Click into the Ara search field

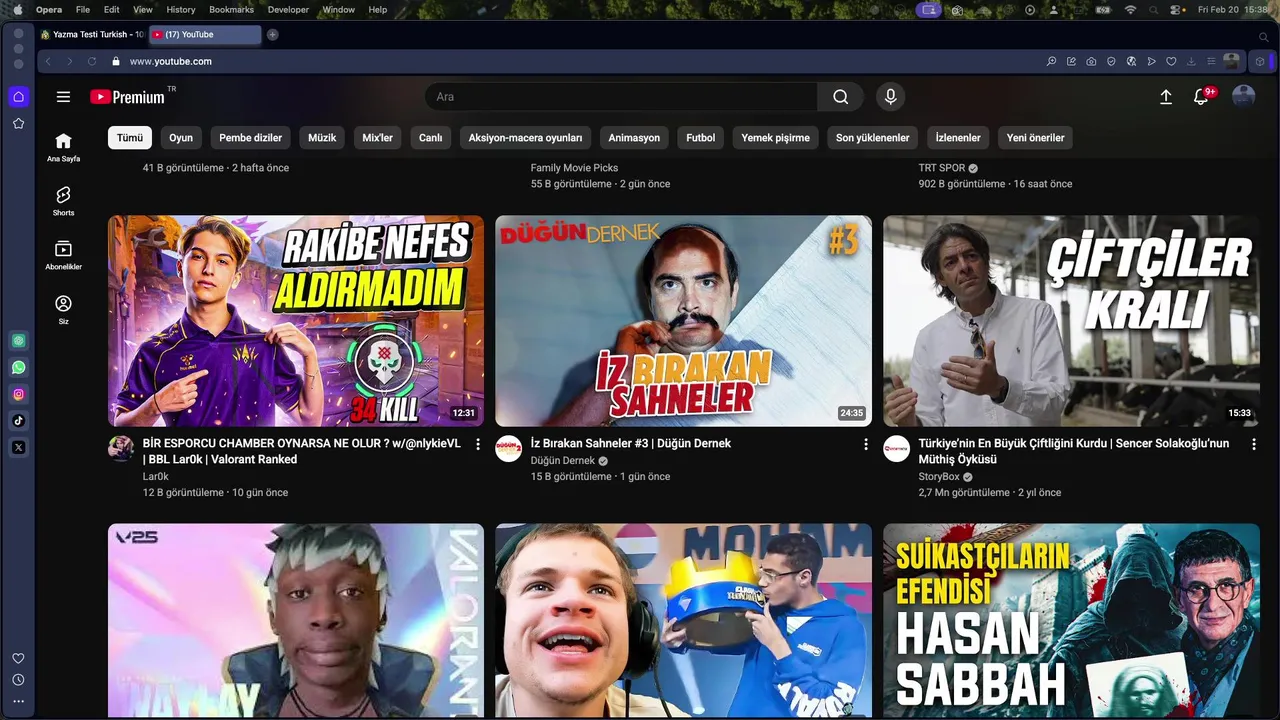[621, 97]
